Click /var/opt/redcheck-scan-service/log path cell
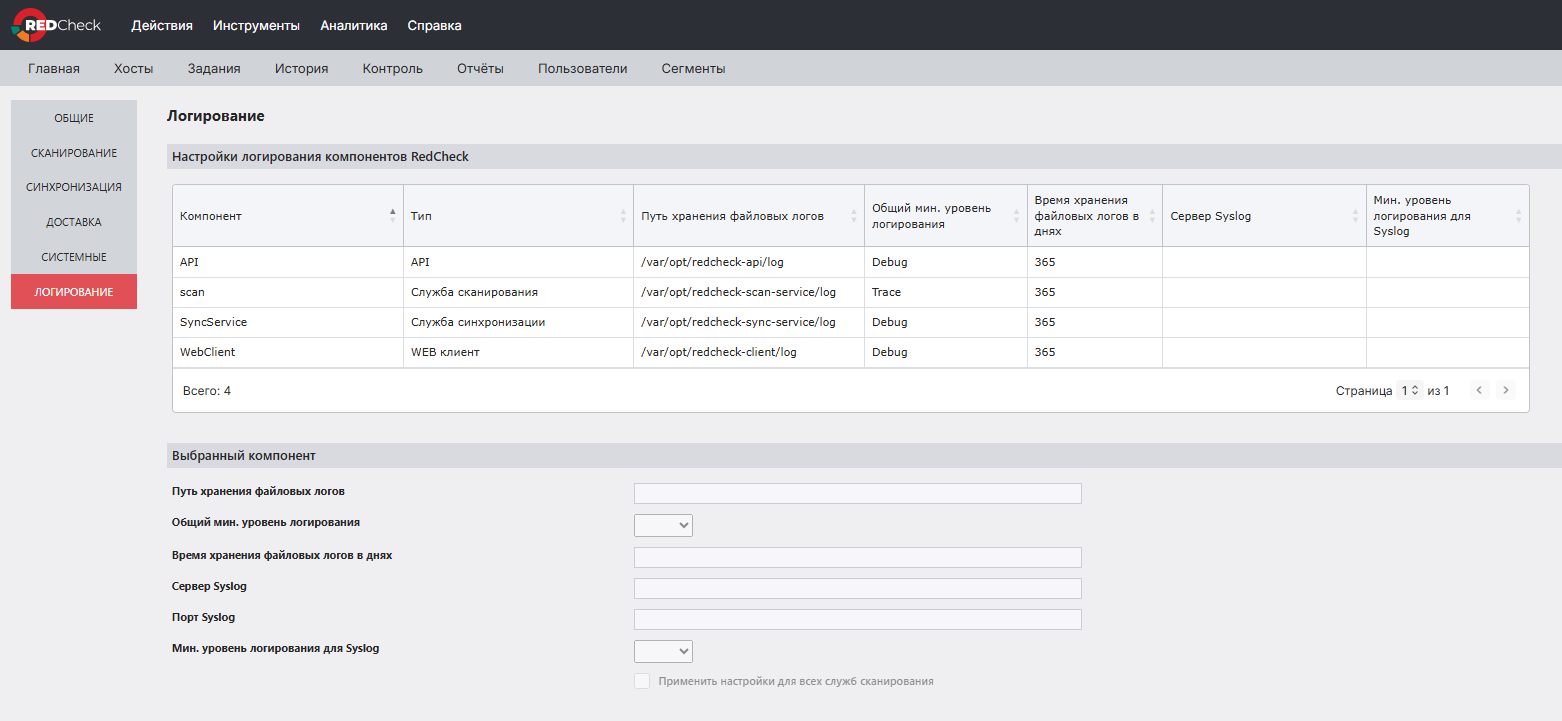Viewport: 1562px width, 721px height. coord(749,292)
